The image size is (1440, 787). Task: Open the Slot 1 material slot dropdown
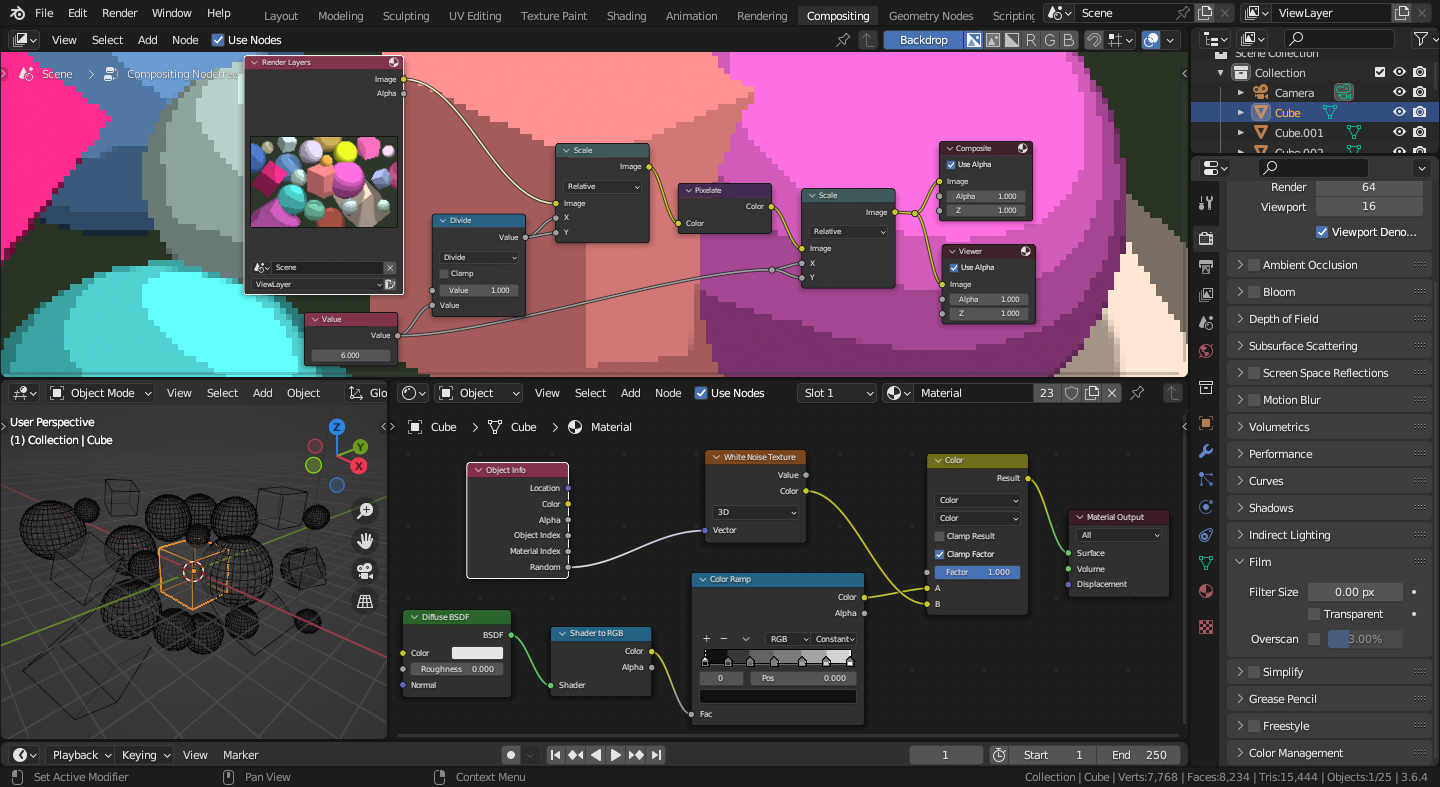tap(838, 393)
